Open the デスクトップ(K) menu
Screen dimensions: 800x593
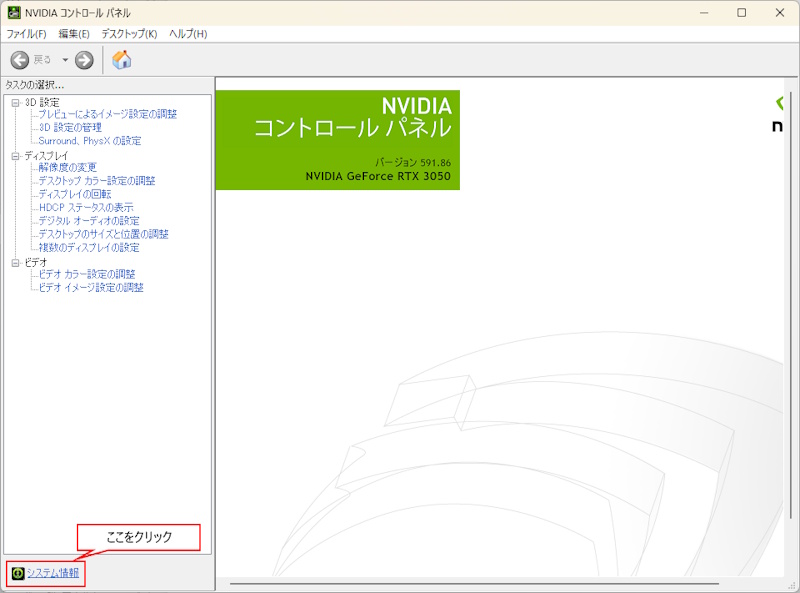tap(129, 34)
